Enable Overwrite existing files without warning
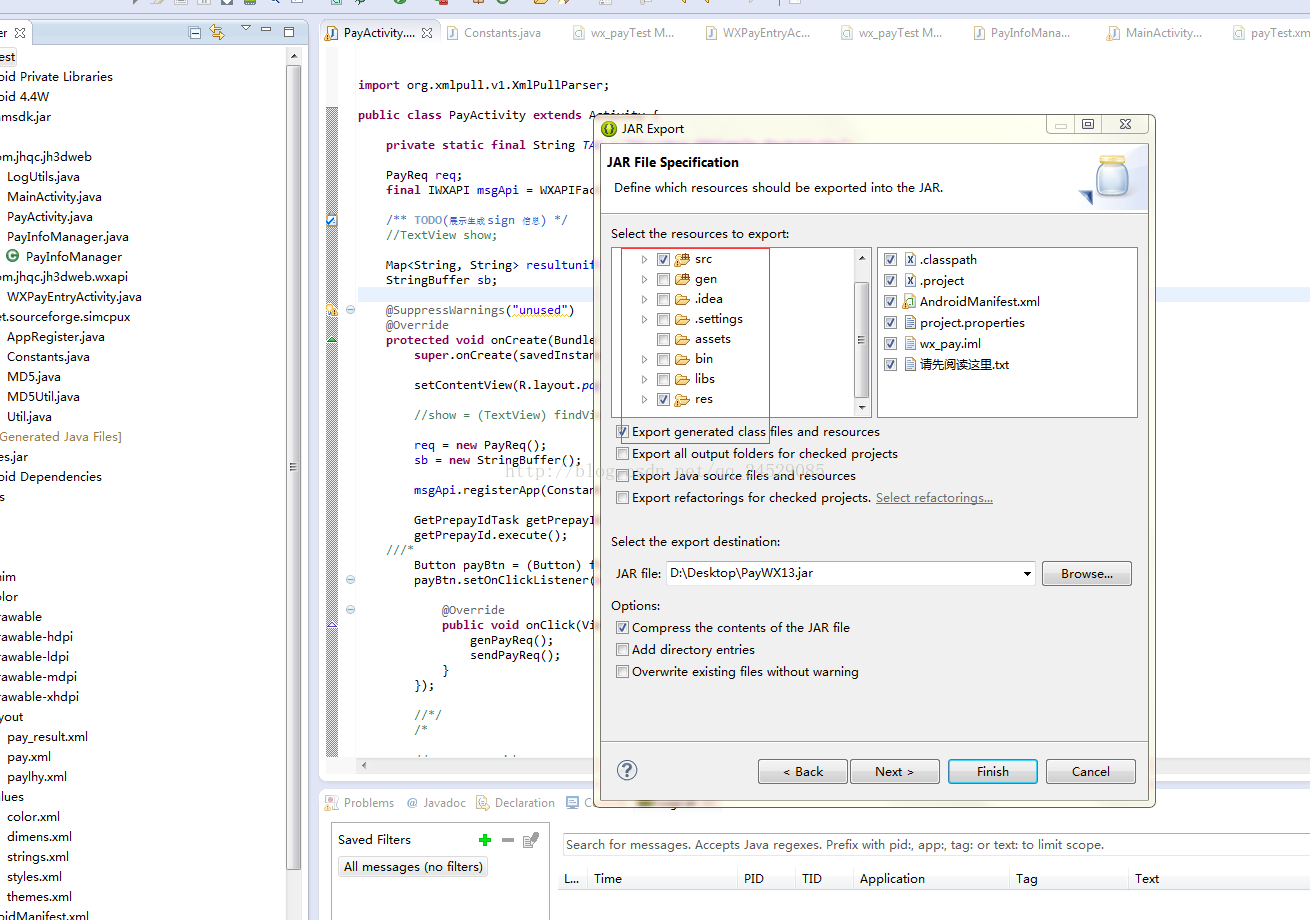 click(623, 672)
